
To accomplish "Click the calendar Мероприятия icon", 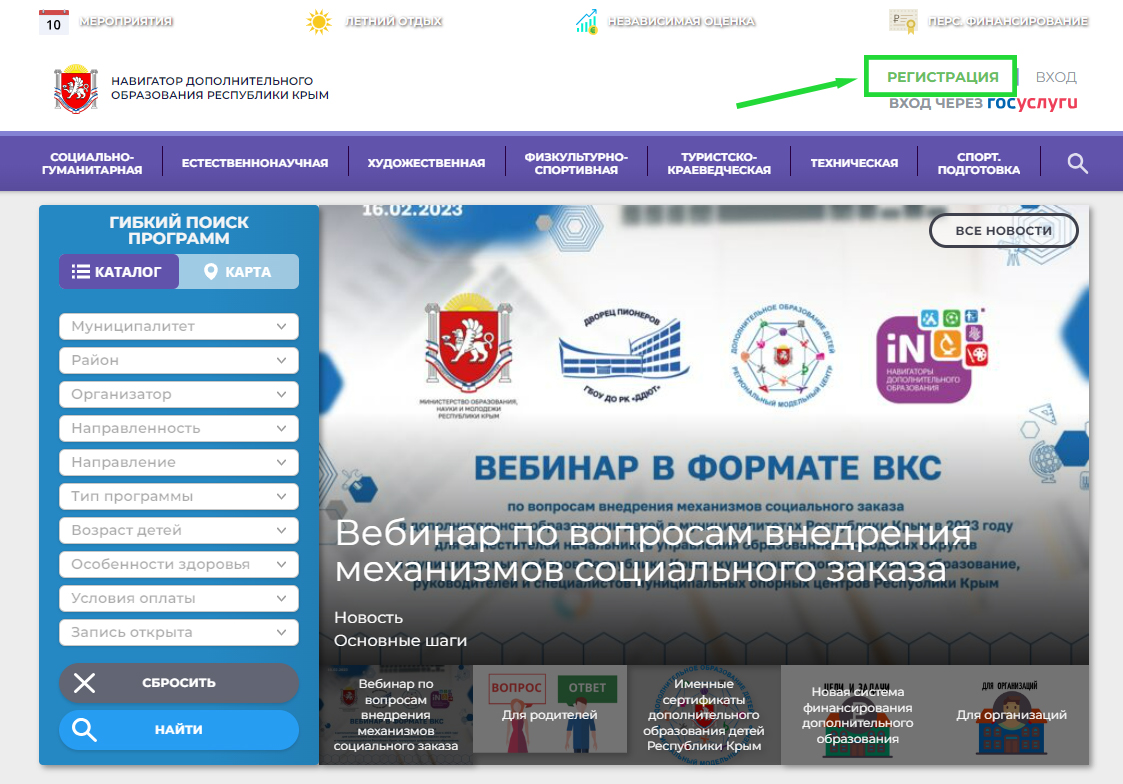I will 53,21.
